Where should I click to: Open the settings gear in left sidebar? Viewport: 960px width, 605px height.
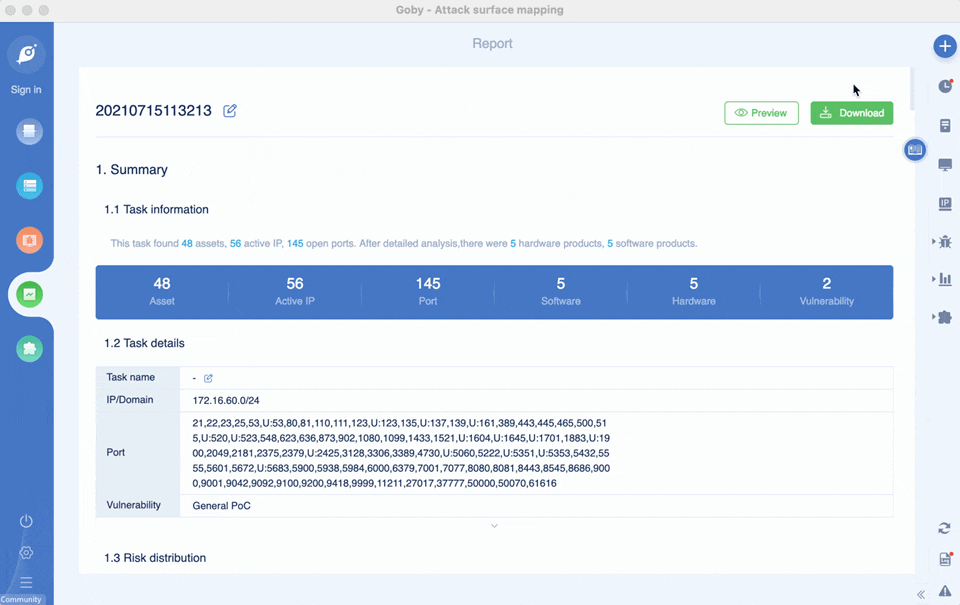pos(26,553)
